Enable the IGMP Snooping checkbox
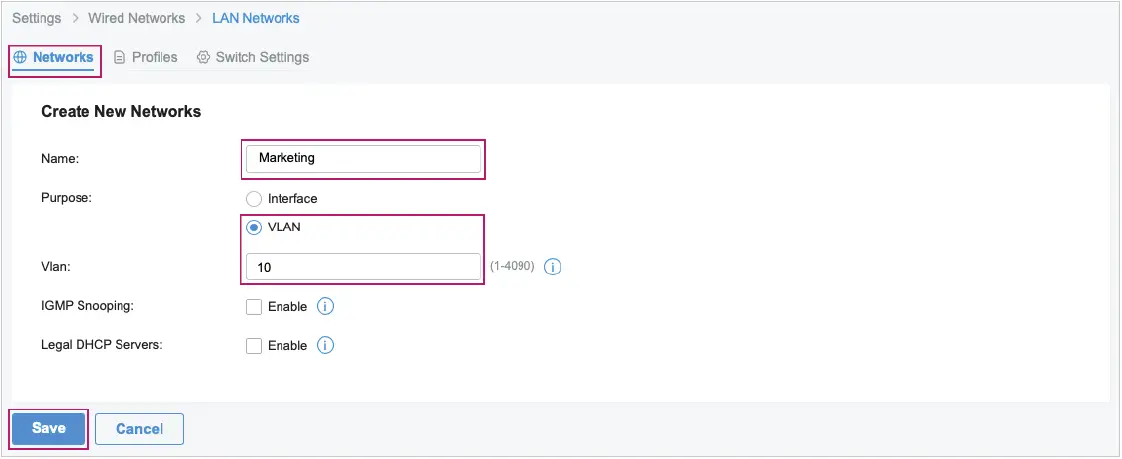 pos(254,307)
